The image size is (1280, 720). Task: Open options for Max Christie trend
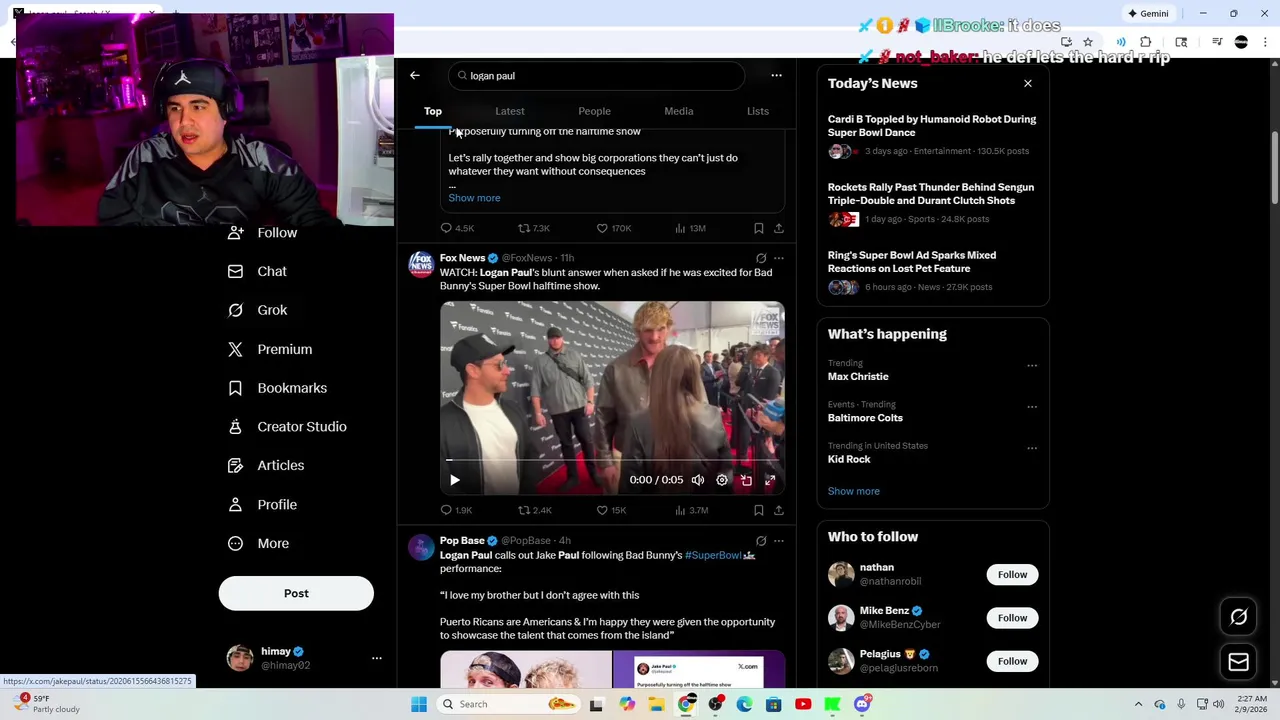point(1032,366)
